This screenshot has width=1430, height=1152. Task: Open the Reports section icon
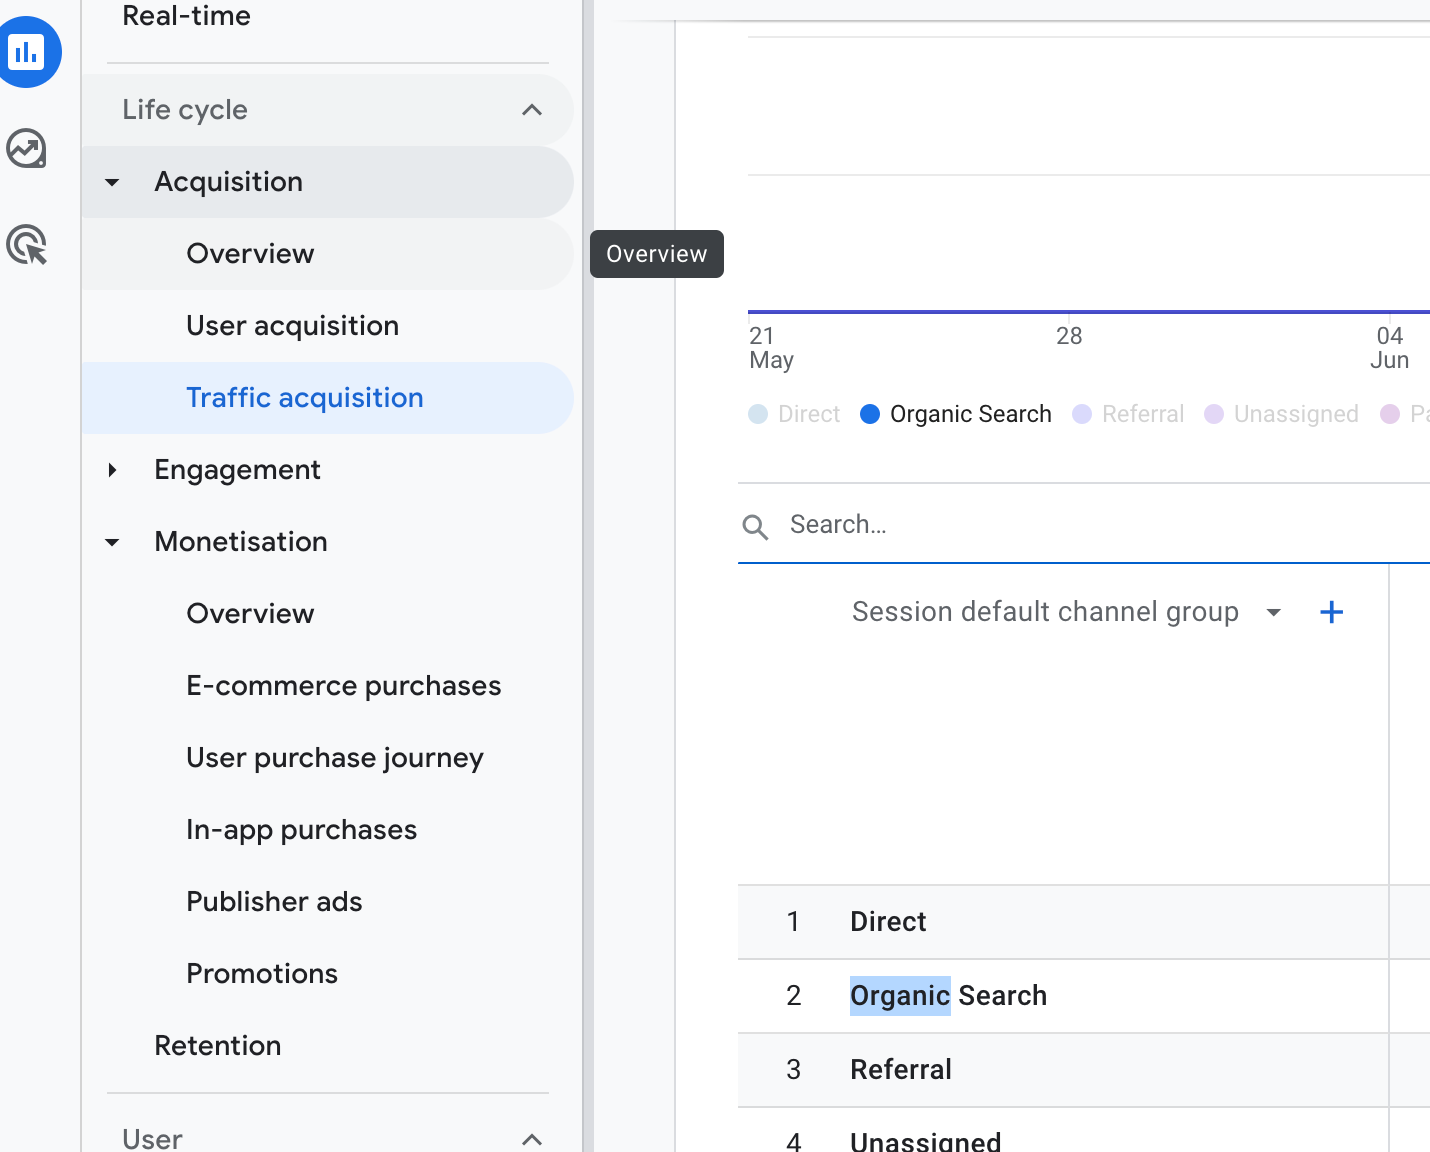tap(30, 52)
